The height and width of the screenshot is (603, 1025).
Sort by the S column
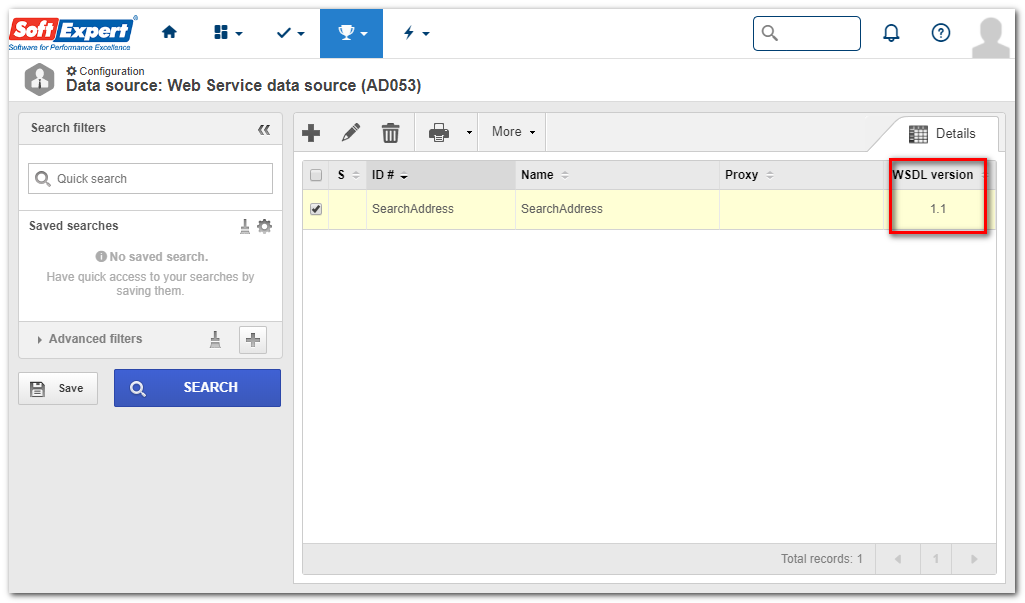point(348,175)
